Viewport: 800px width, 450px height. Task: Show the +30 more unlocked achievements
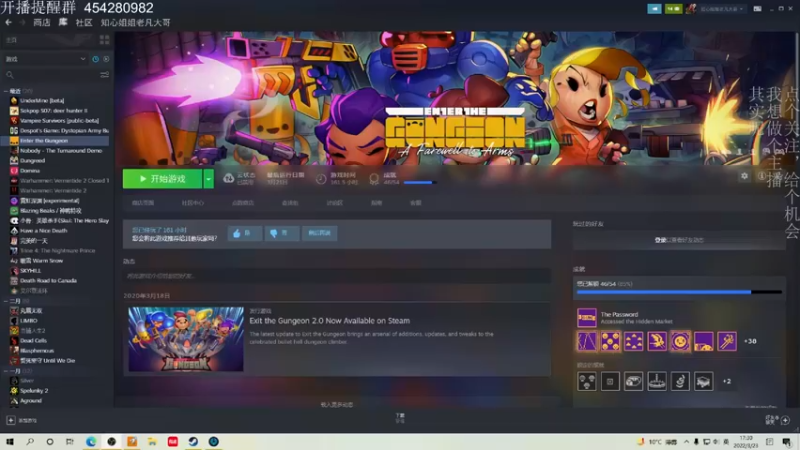pyautogui.click(x=750, y=341)
